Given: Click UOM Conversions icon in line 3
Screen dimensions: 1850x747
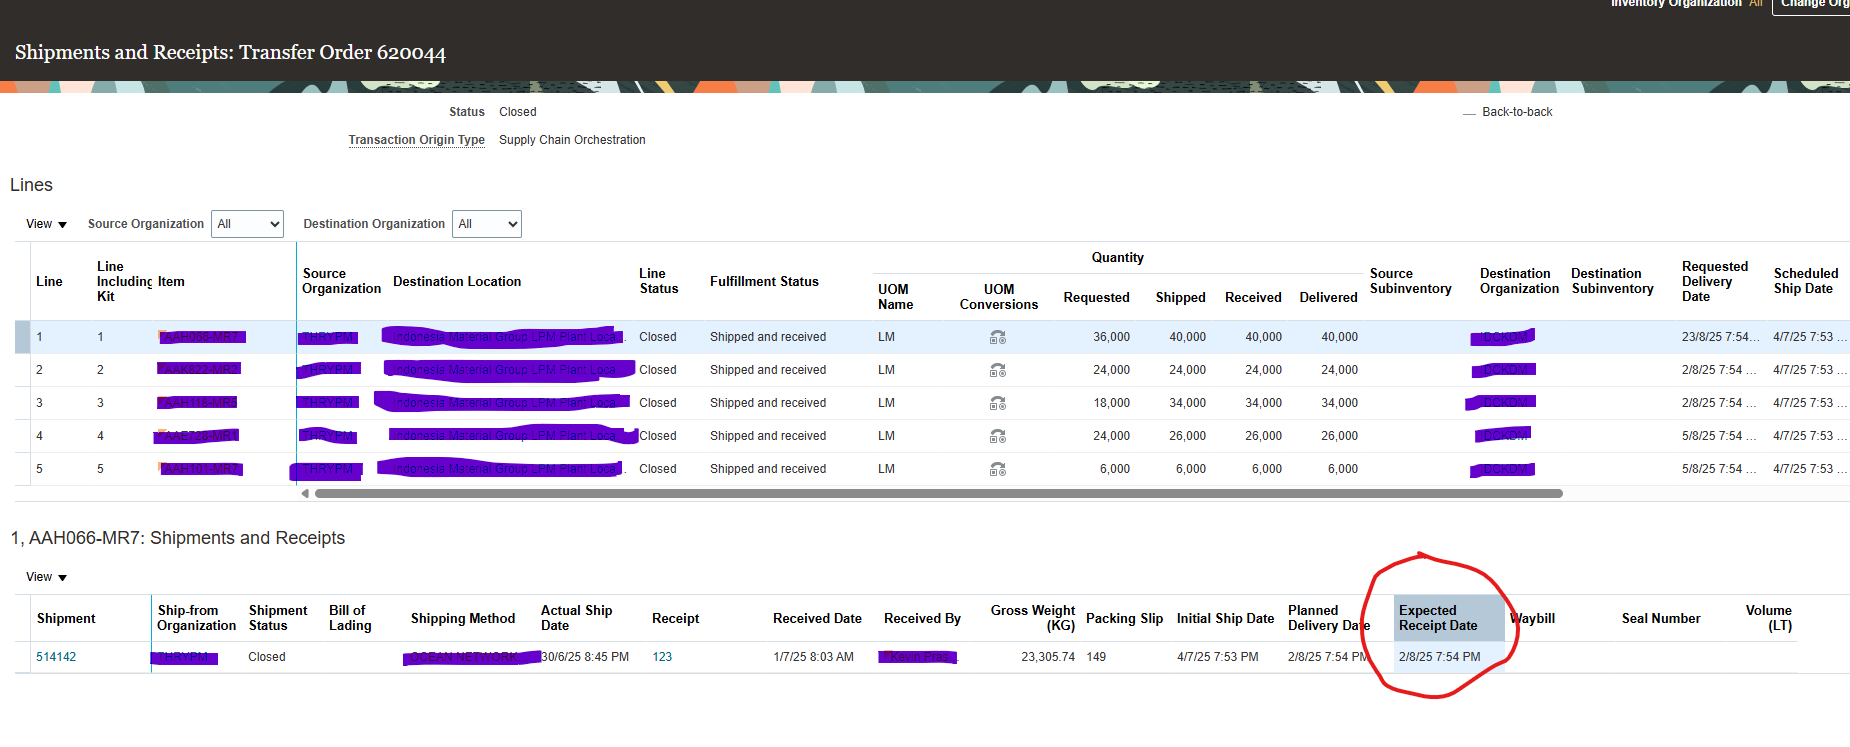Looking at the screenshot, I should tap(997, 404).
